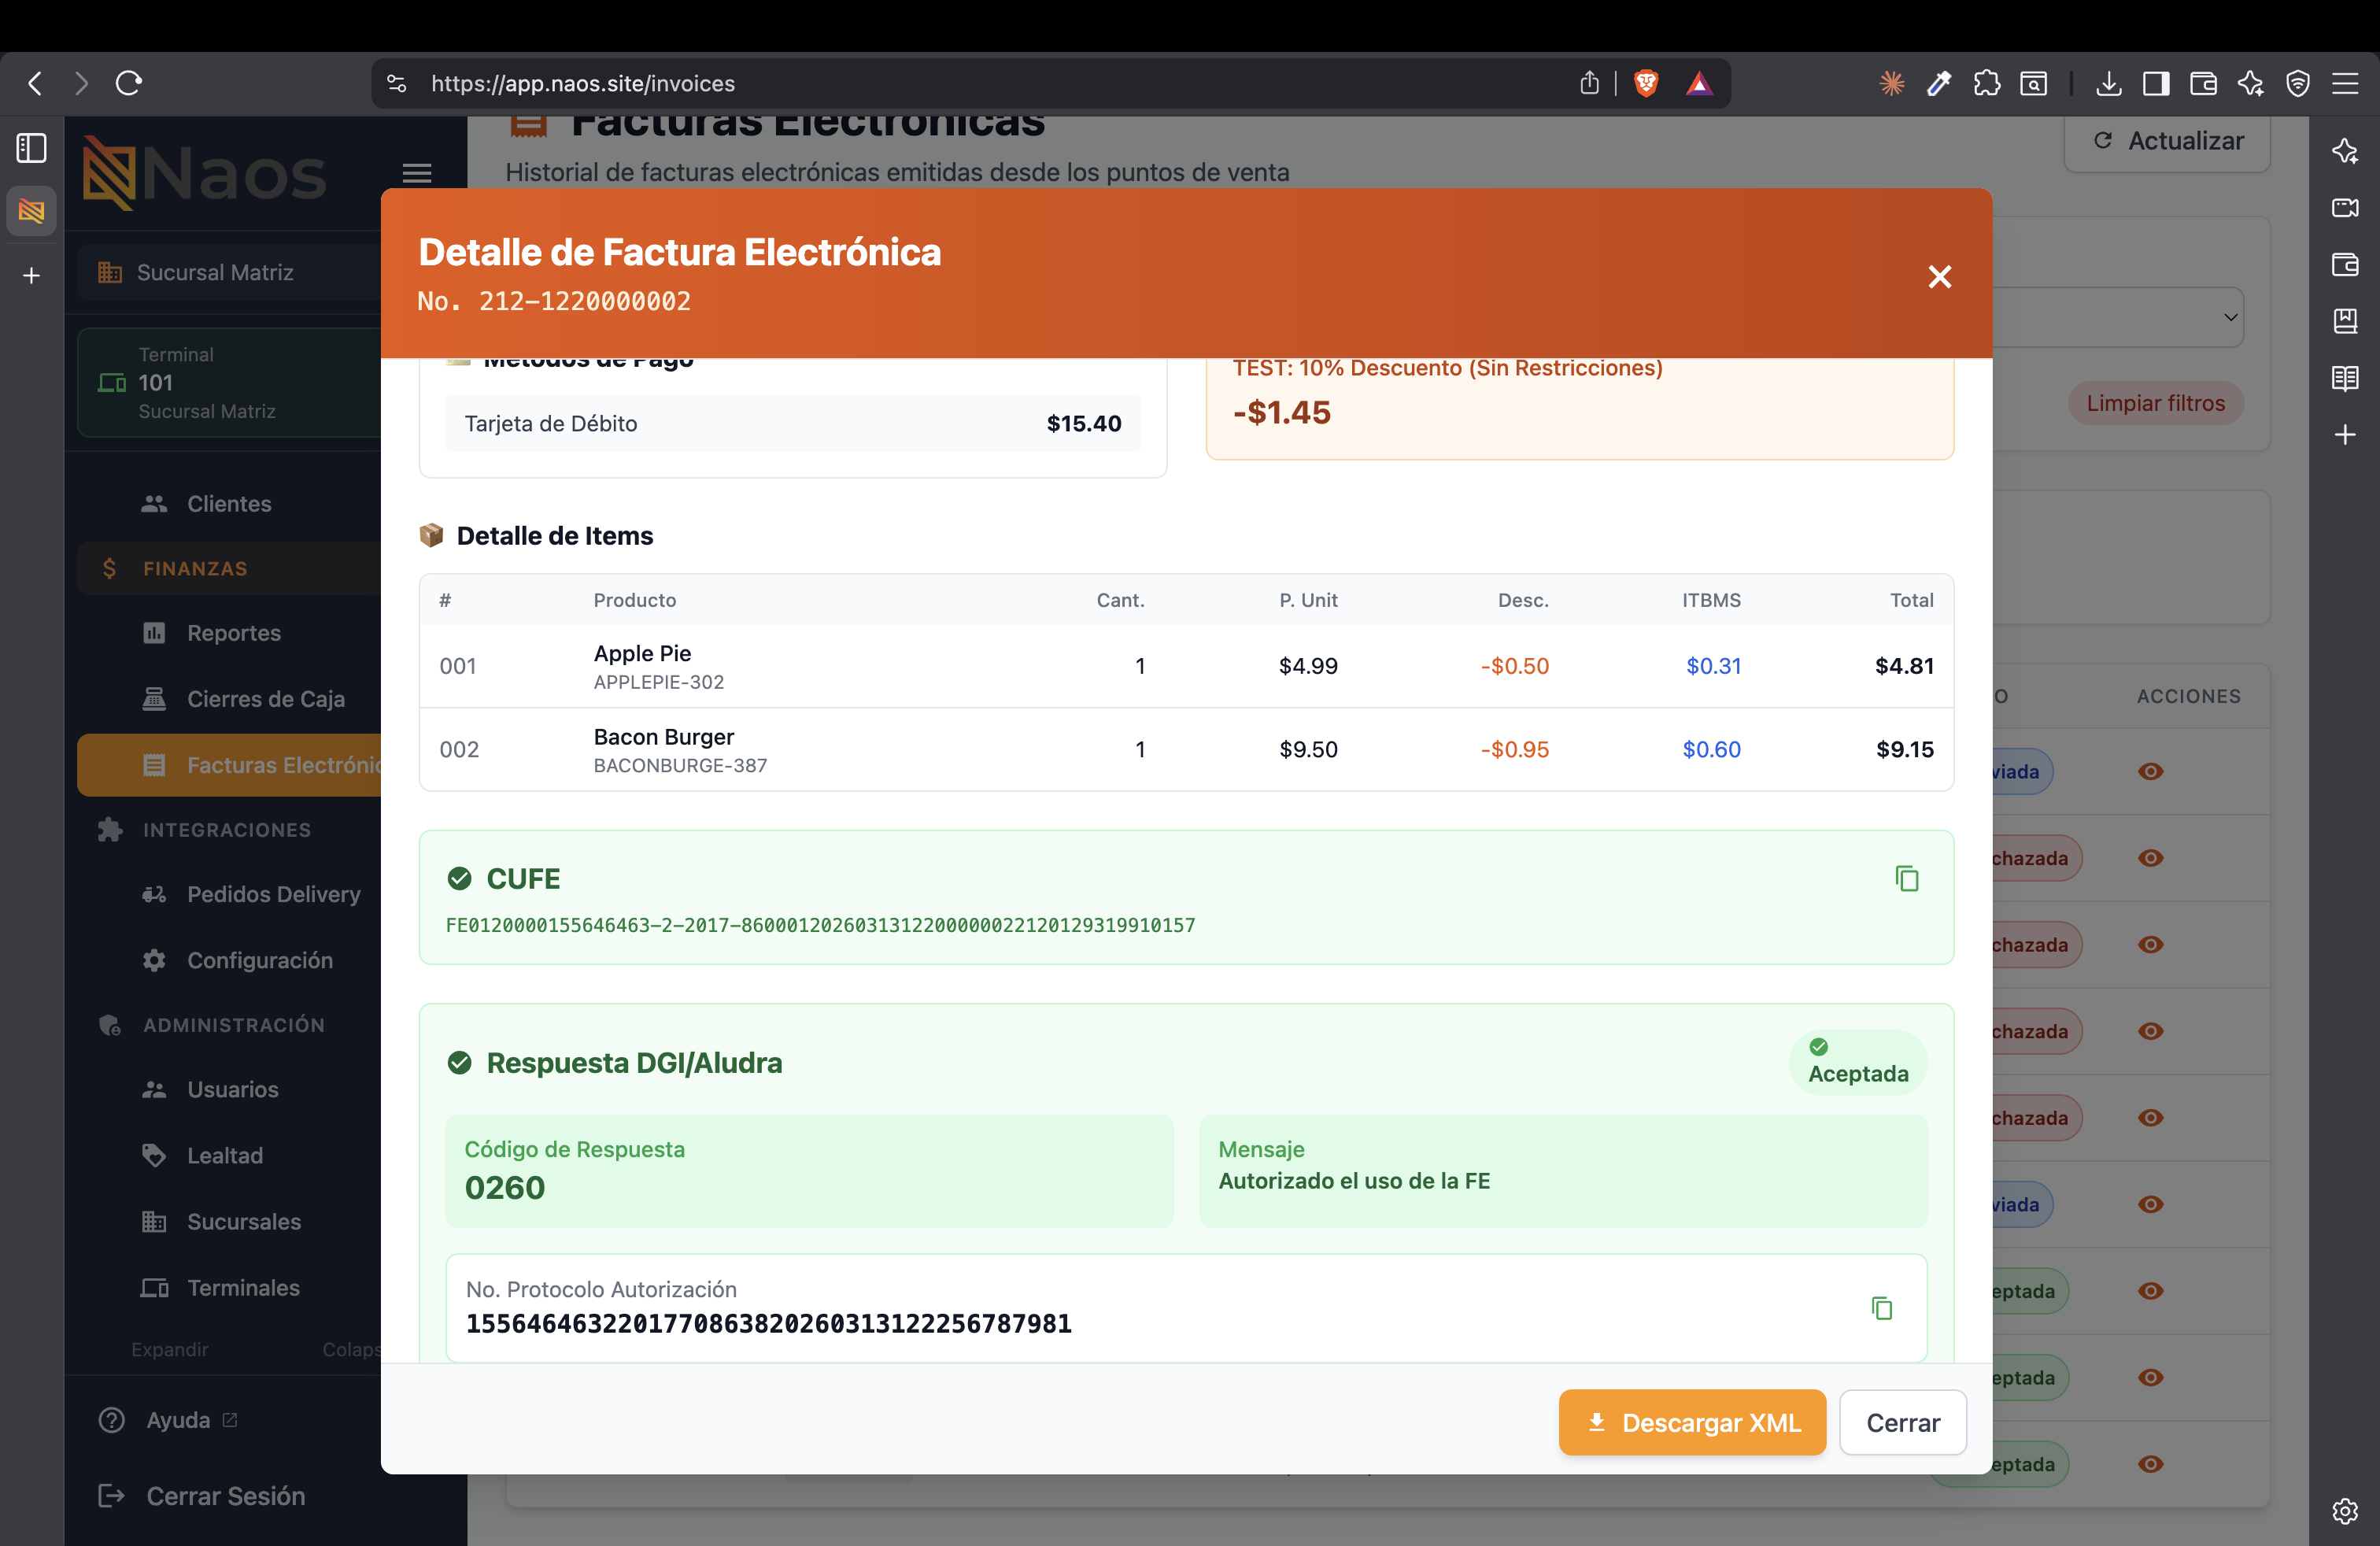Open the browser main menu

pyautogui.click(x=2345, y=83)
